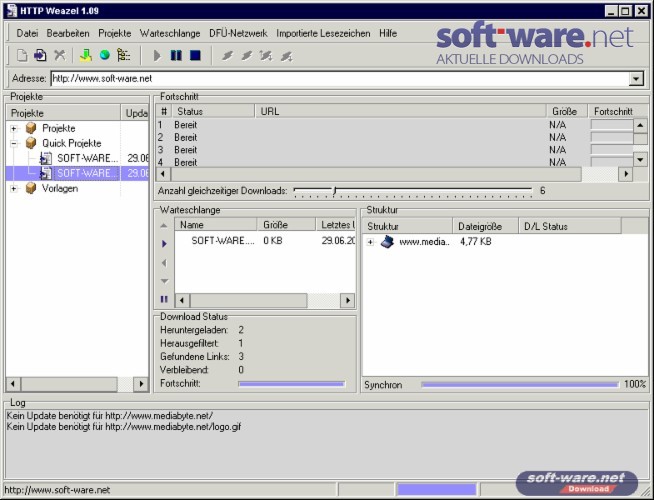Expand the Vorlagen tree node
The height and width of the screenshot is (500, 654).
14,188
